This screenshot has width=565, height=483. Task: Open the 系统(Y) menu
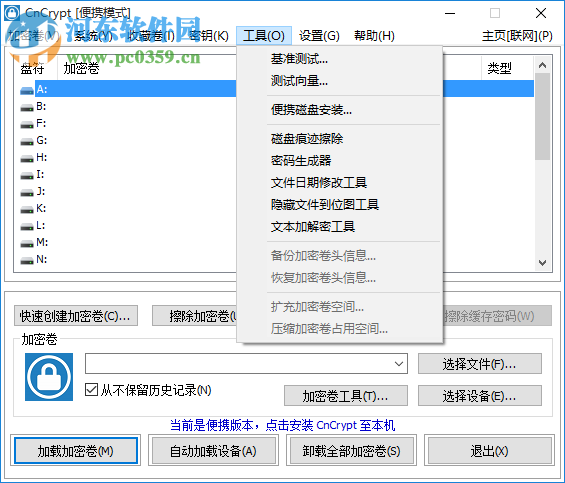(x=93, y=36)
